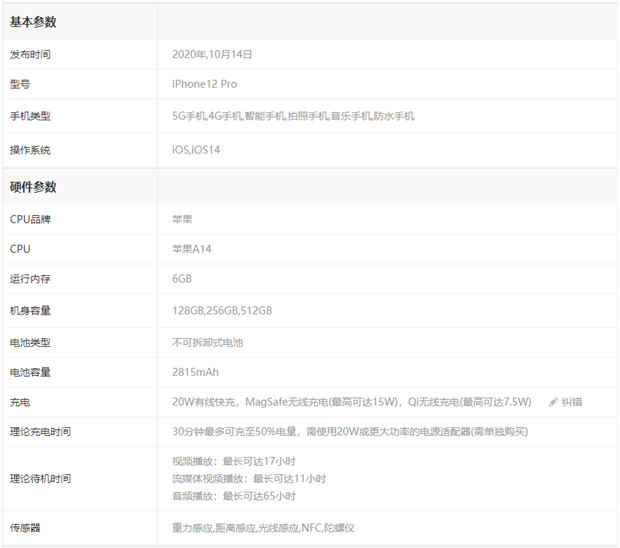The width and height of the screenshot is (620, 548).
Task: Select the 硬件参数 section header
Action: pos(33,187)
